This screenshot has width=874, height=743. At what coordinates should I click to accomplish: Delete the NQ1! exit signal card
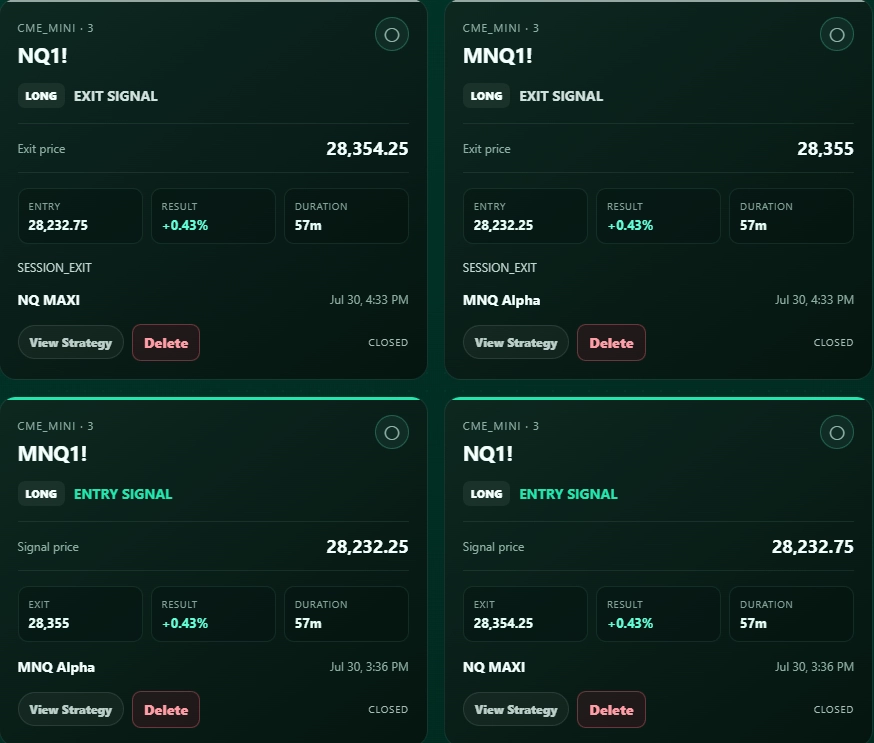click(x=166, y=343)
